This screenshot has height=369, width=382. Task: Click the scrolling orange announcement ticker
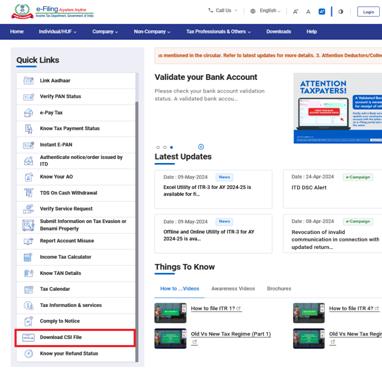[x=268, y=55]
